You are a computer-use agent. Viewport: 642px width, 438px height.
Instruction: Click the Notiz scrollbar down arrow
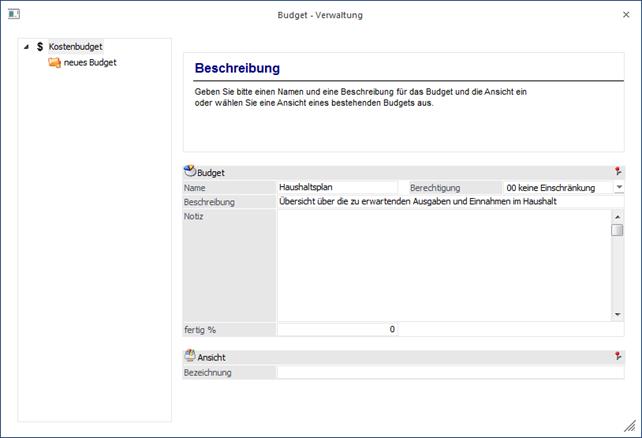pos(618,315)
